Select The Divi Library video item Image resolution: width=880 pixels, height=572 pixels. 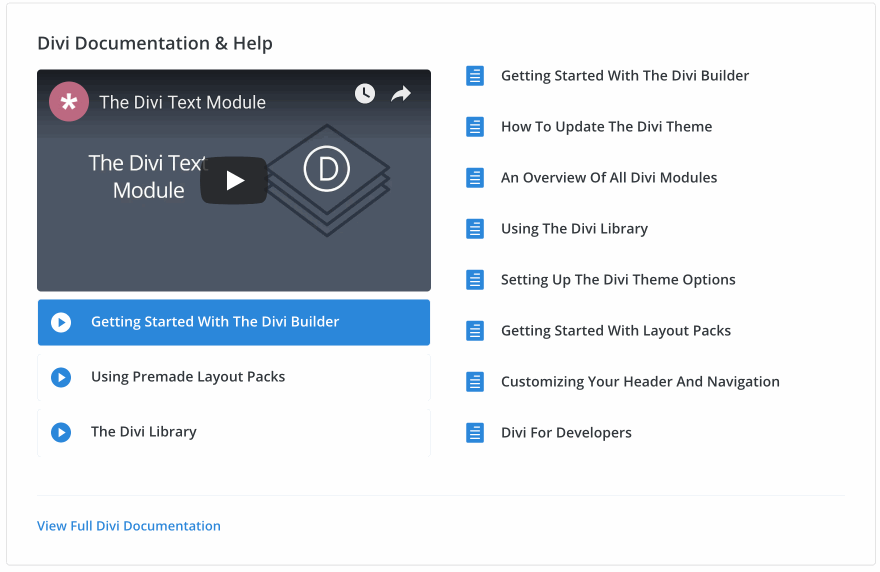click(x=144, y=432)
